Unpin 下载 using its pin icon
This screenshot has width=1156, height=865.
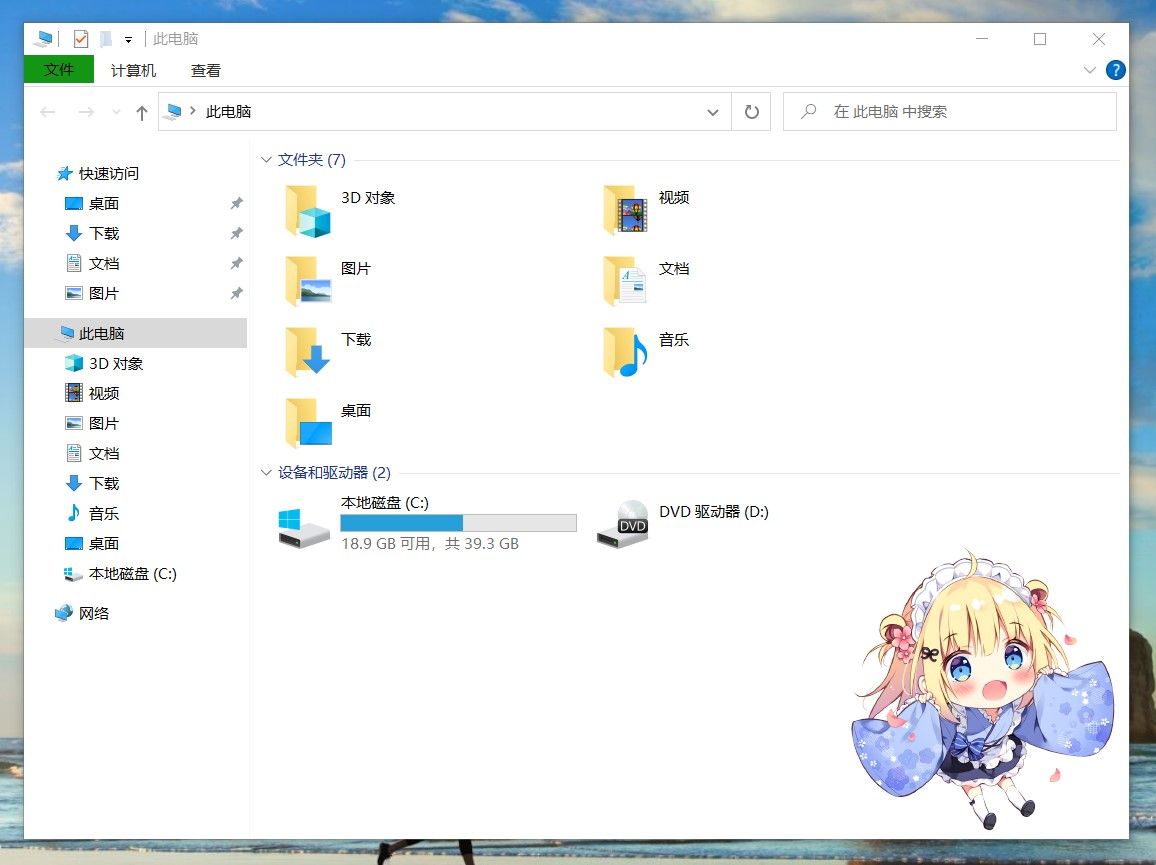(x=236, y=234)
